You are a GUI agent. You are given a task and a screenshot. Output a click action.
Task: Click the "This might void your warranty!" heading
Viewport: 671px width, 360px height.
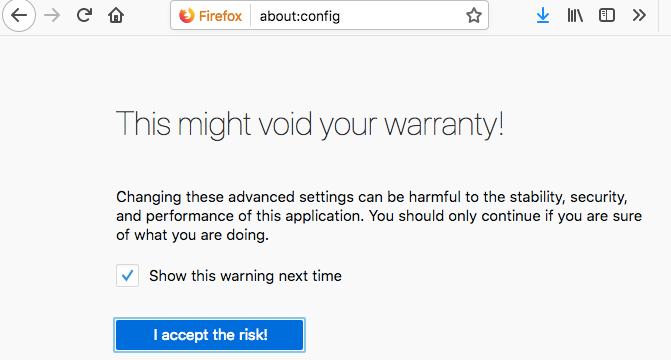pos(310,124)
